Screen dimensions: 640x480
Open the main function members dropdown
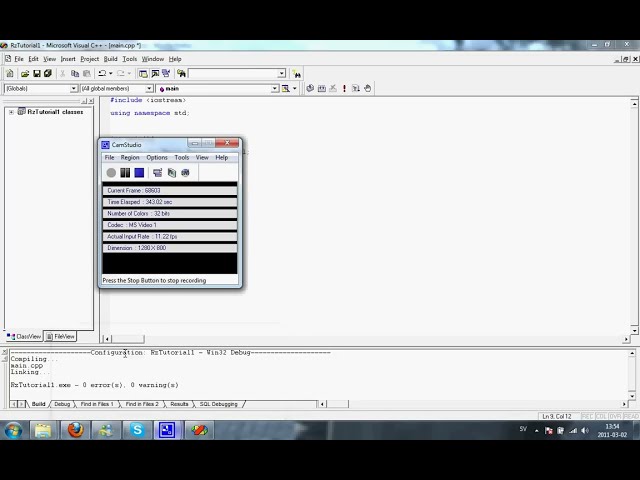coord(275,89)
